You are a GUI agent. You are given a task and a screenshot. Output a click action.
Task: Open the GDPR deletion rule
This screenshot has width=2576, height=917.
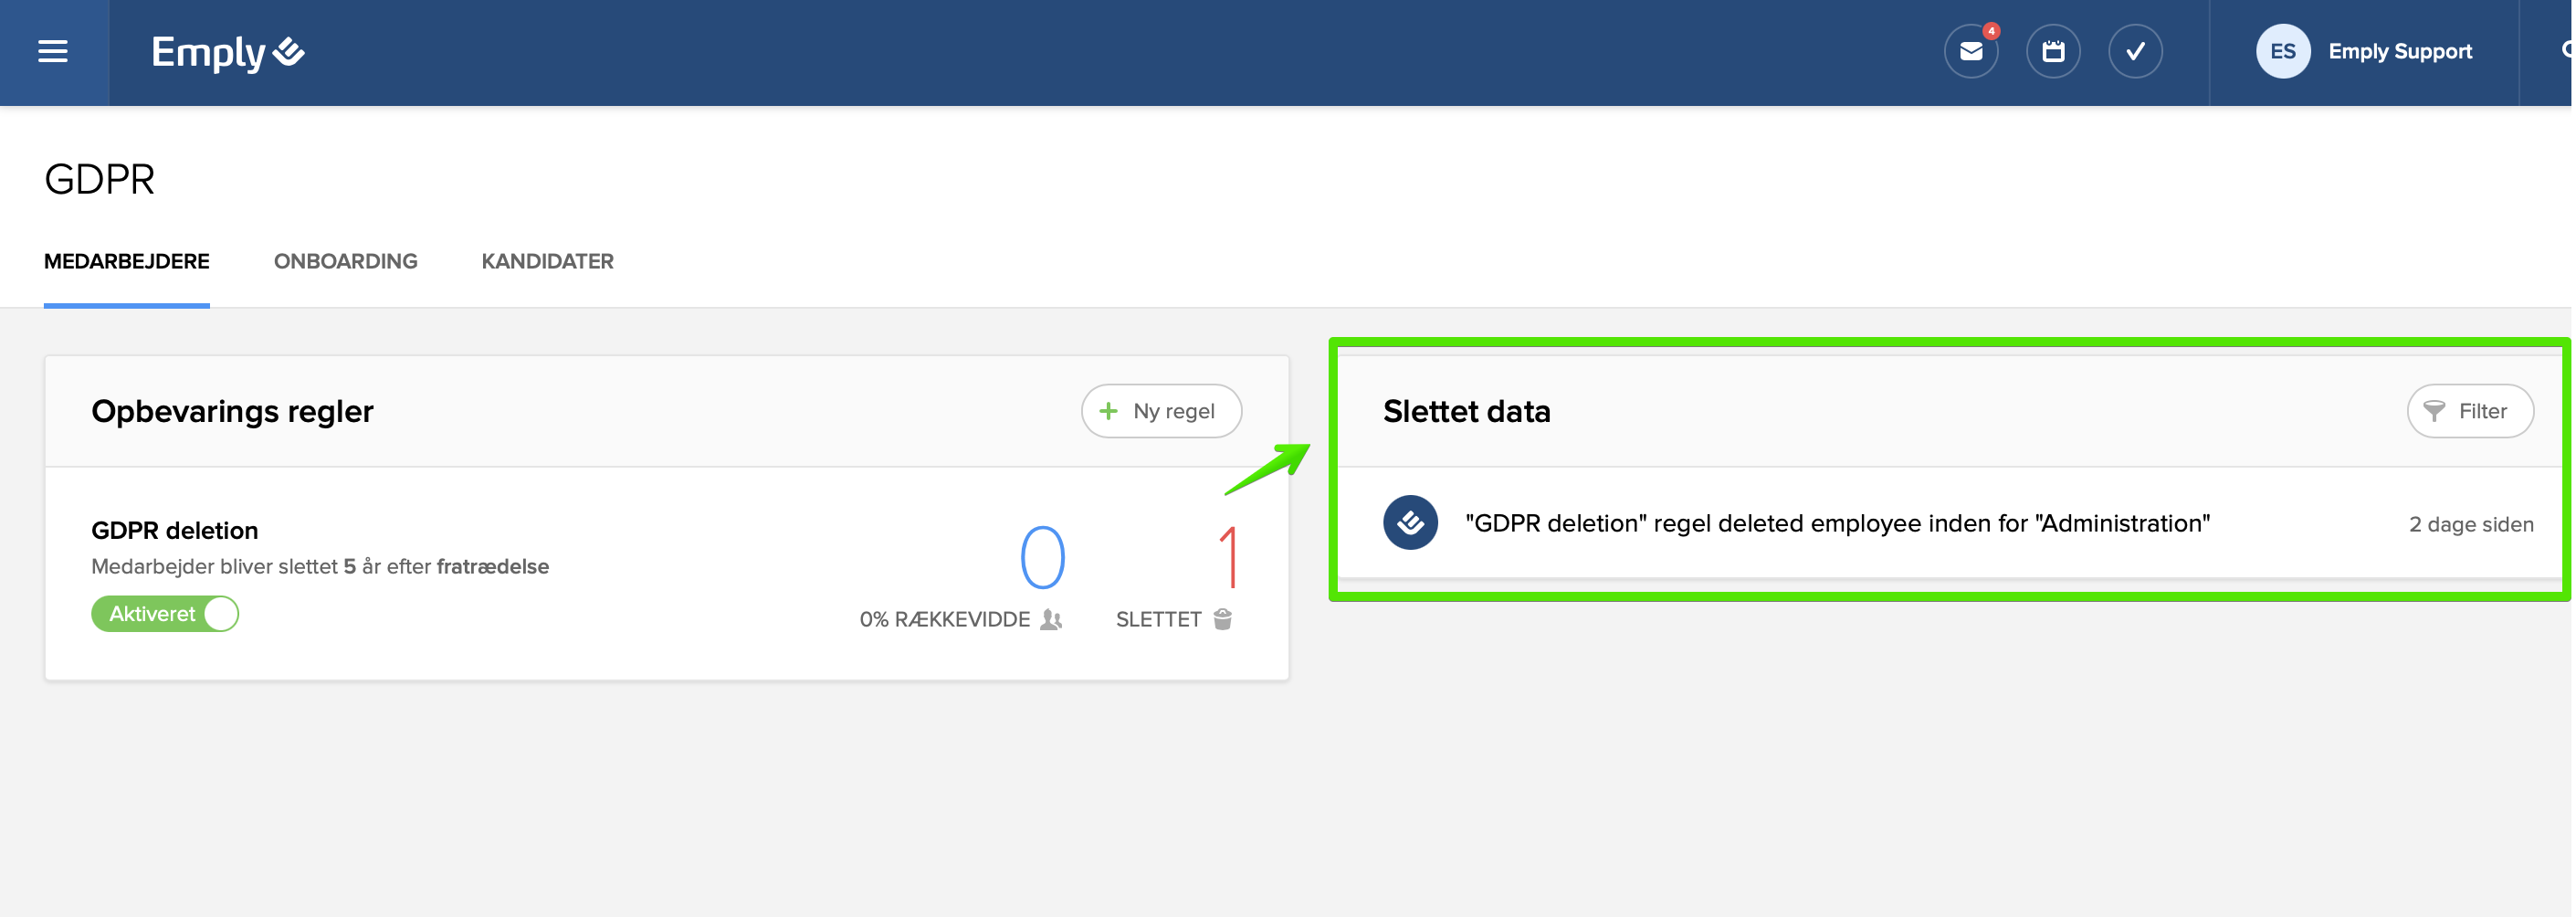175,530
